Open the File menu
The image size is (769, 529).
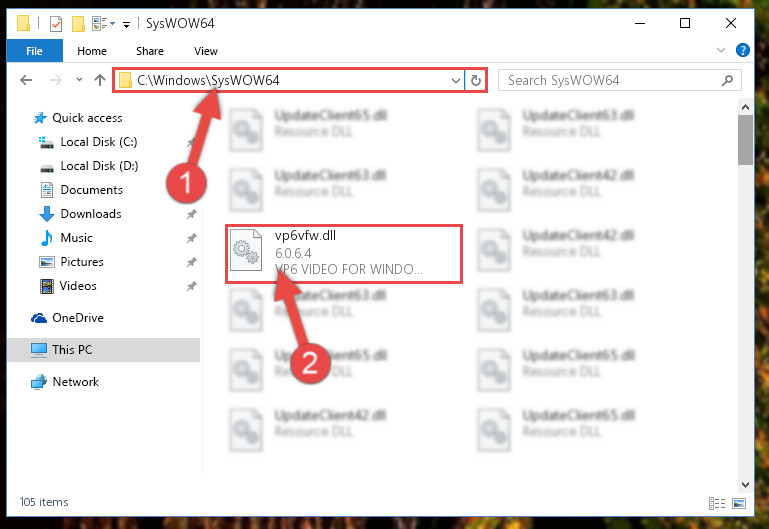click(x=34, y=51)
